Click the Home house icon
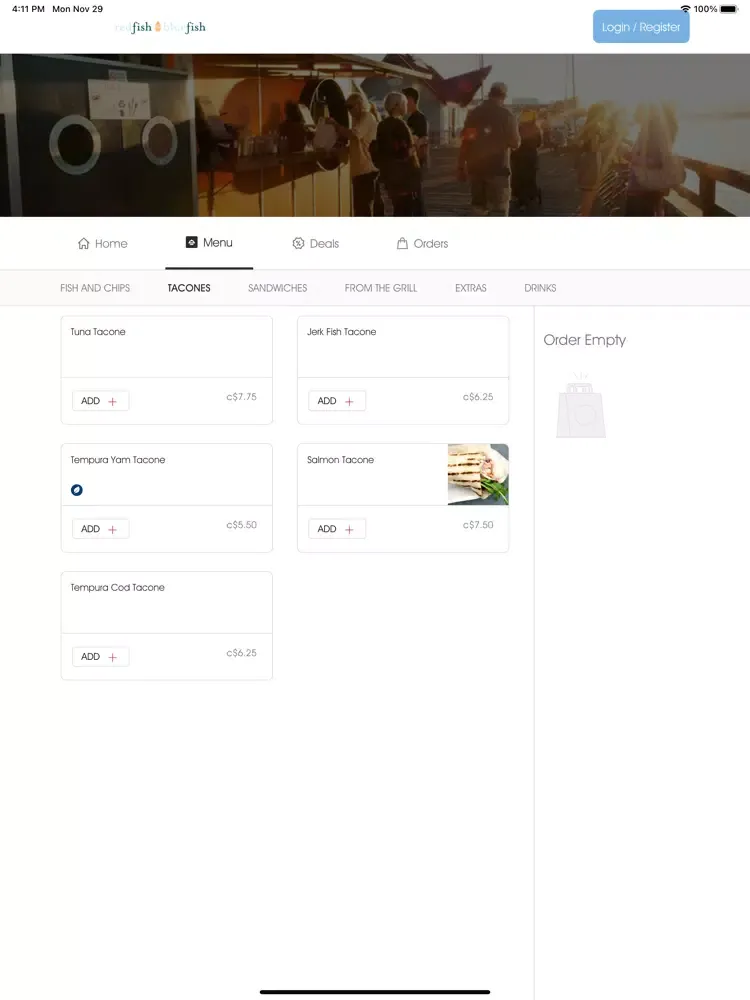Image resolution: width=750 pixels, height=1000 pixels. point(84,244)
